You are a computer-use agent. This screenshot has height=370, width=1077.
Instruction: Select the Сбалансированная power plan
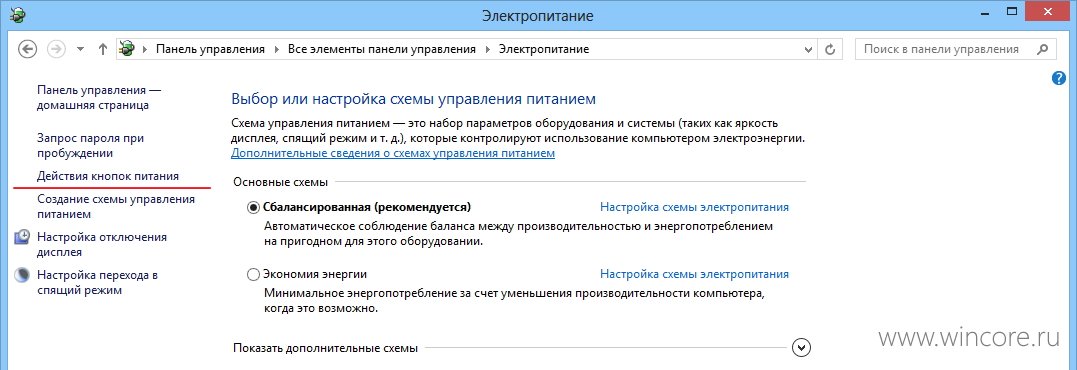tap(253, 207)
